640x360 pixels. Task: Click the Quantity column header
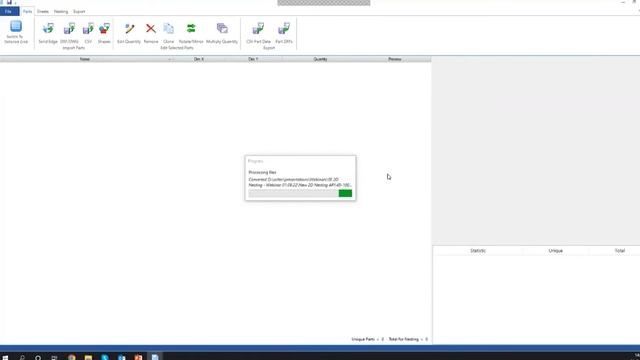coord(320,59)
